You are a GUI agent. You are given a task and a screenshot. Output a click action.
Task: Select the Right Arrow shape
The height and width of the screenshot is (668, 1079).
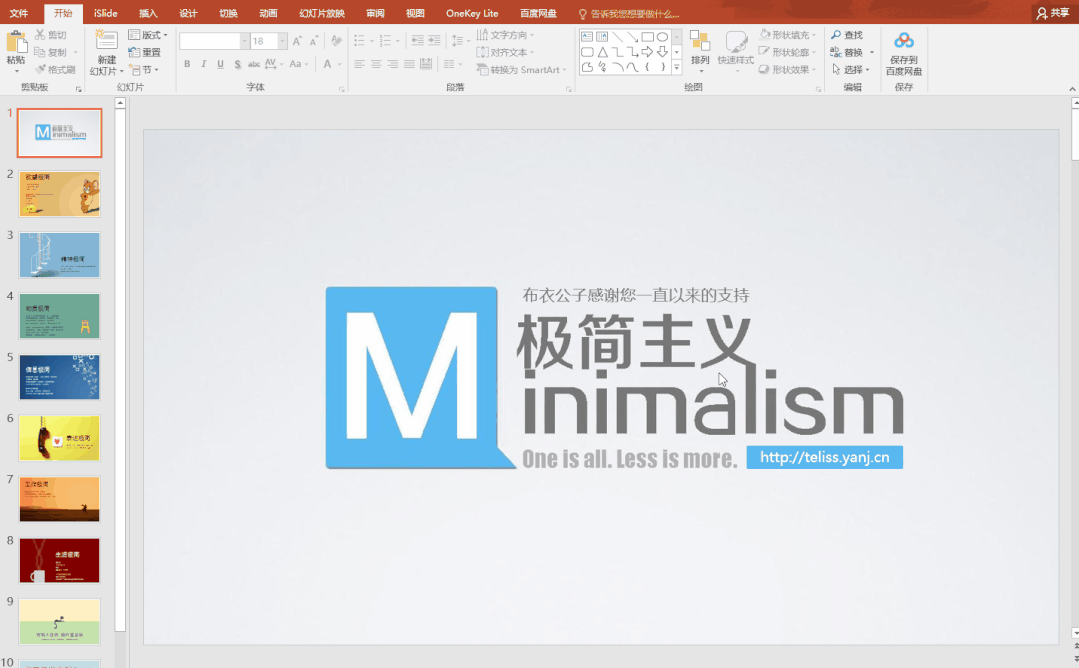point(647,52)
